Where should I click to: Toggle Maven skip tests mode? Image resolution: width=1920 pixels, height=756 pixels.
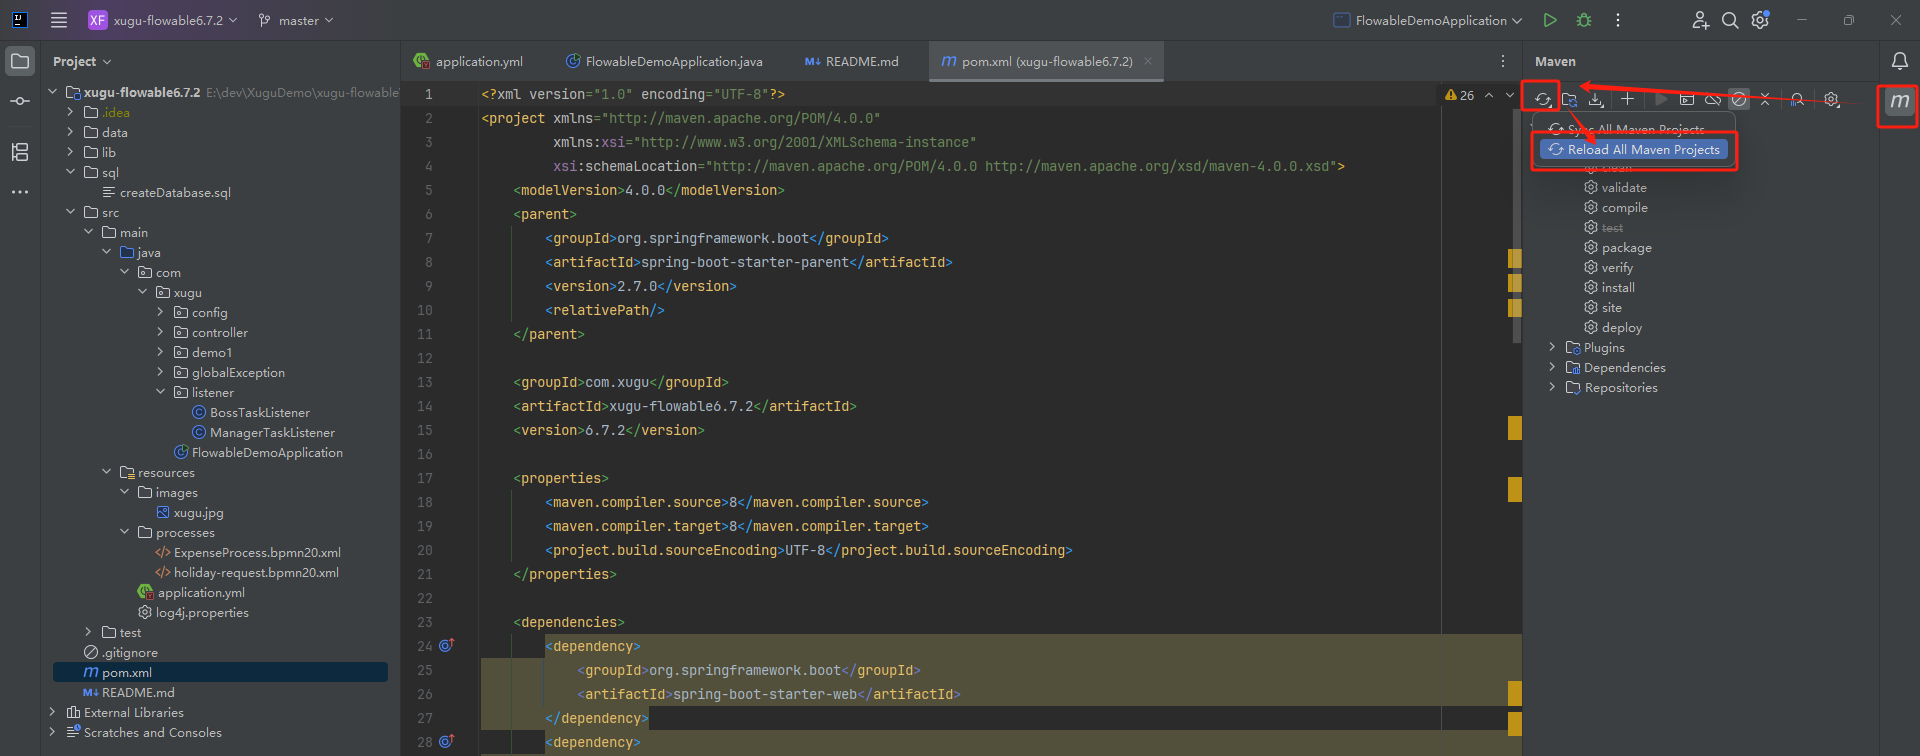coord(1739,99)
